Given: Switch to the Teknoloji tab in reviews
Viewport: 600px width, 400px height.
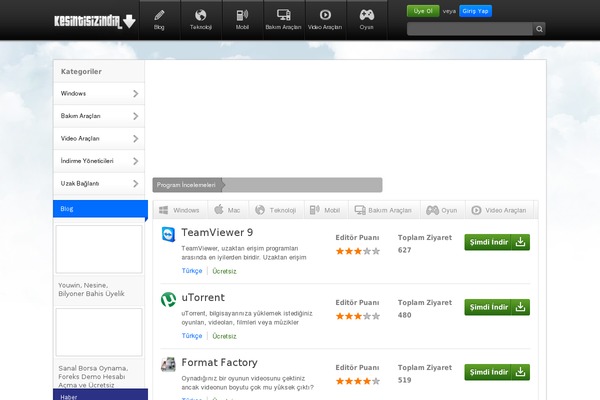Looking at the screenshot, I should (276, 210).
